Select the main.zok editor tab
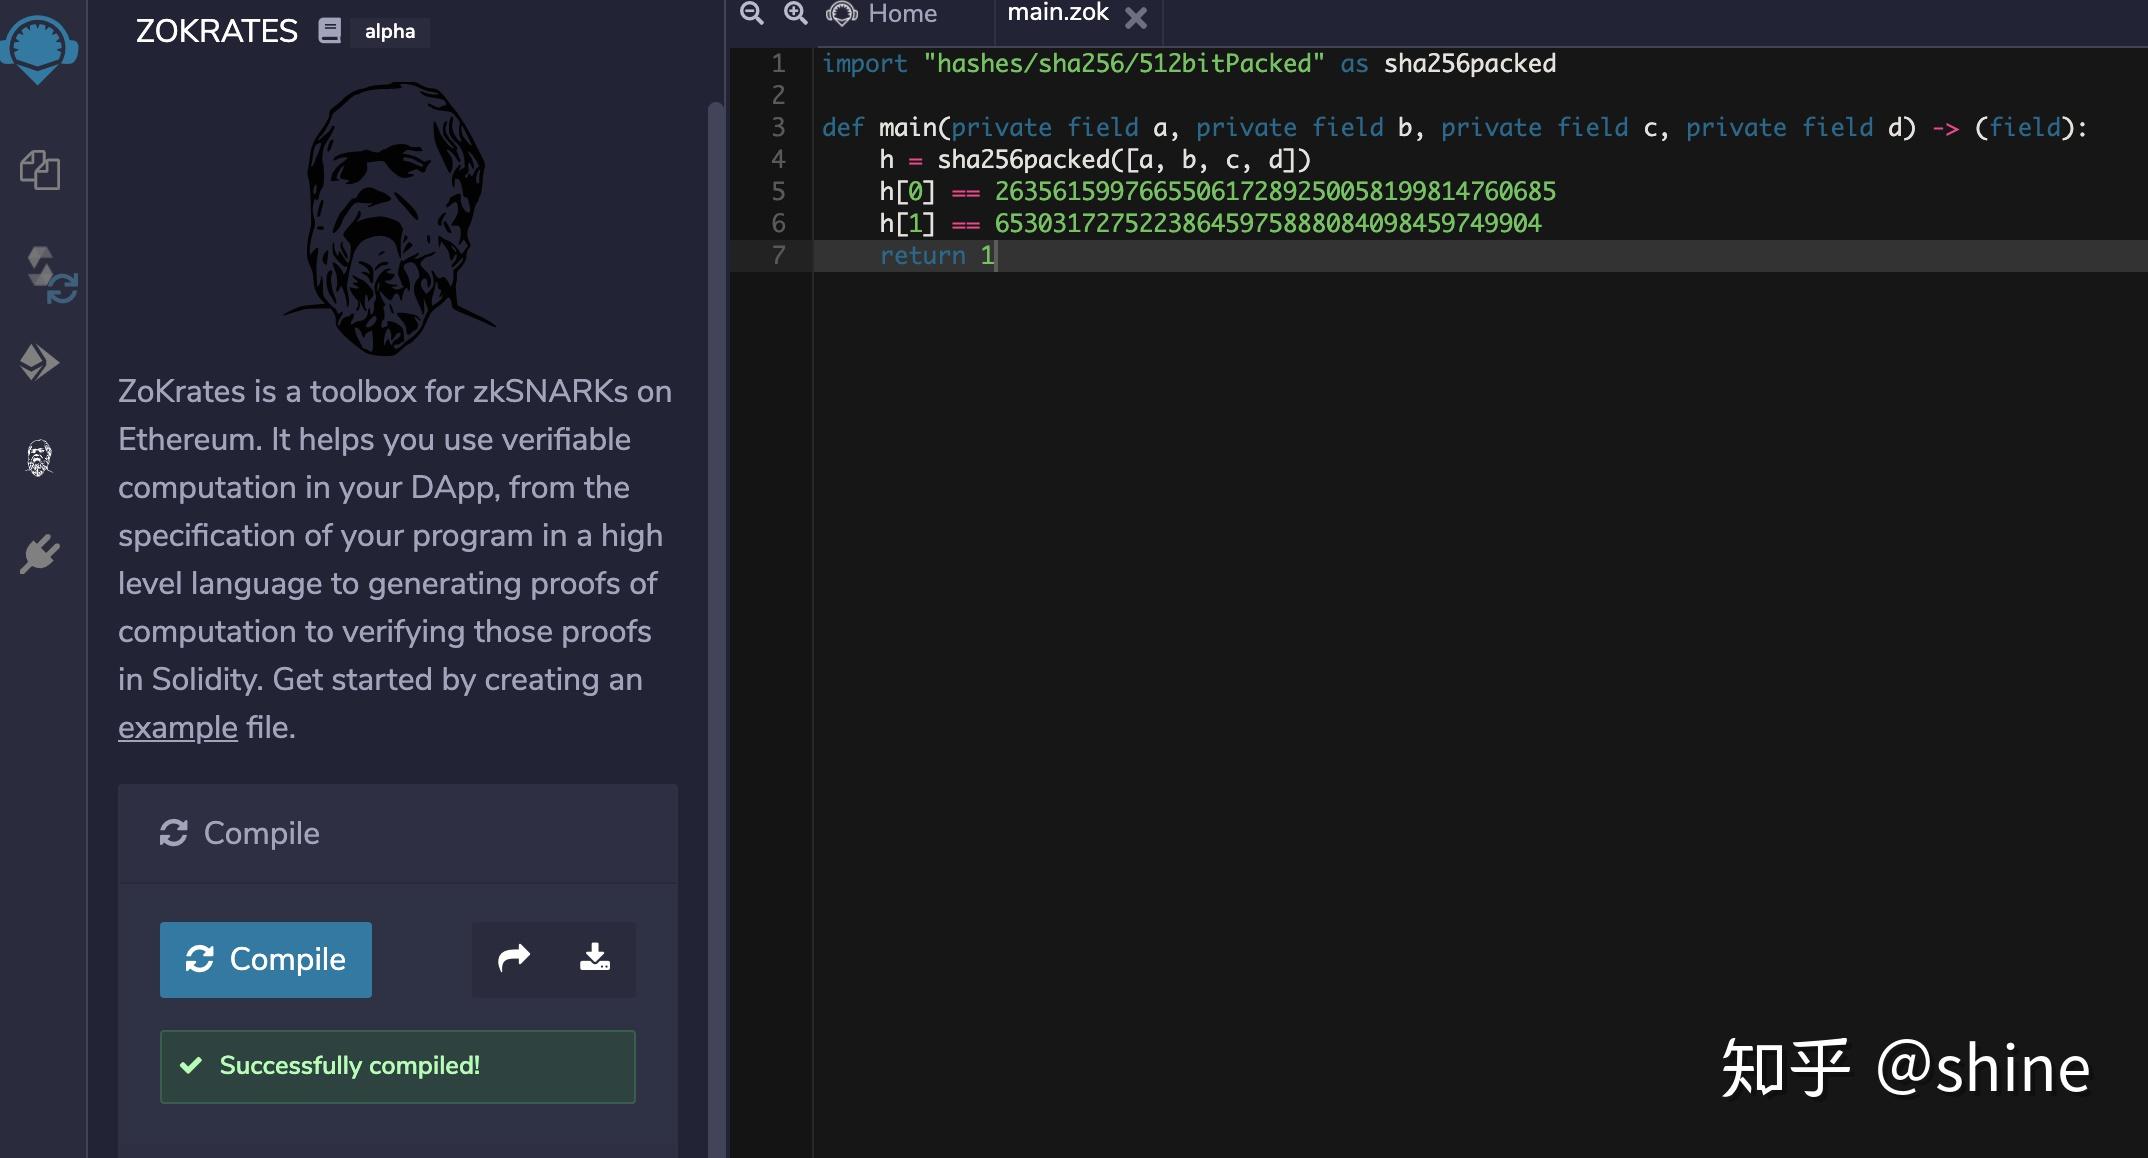This screenshot has height=1158, width=2148. [x=1058, y=13]
